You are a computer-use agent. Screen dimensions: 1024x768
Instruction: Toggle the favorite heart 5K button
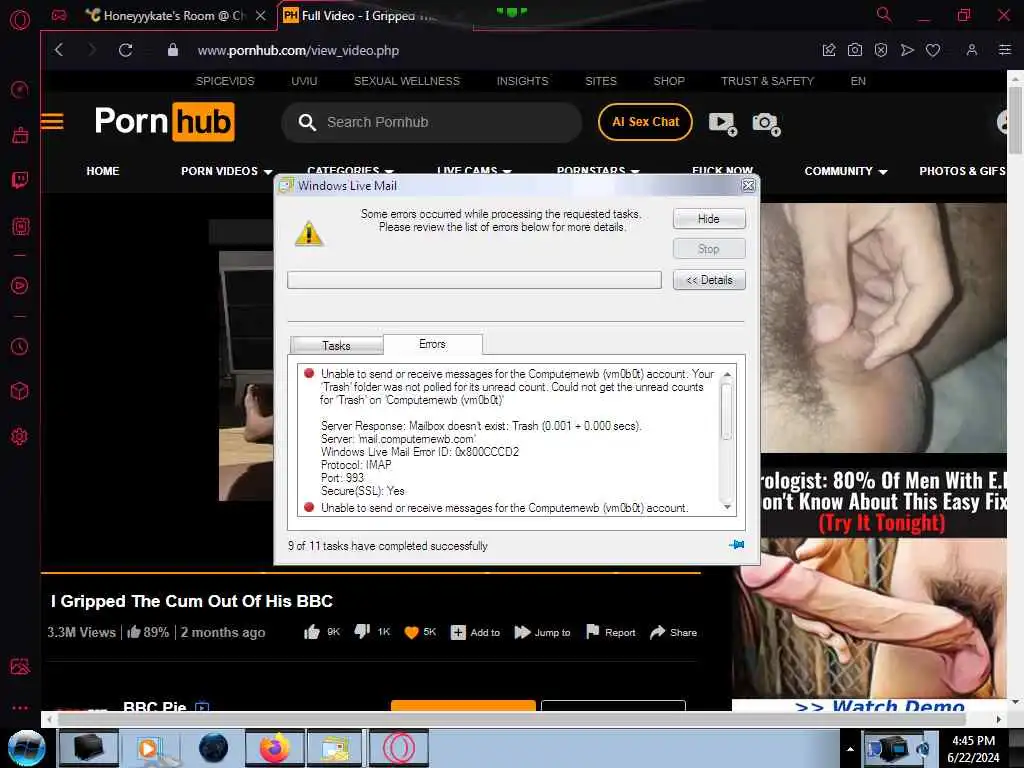(x=420, y=632)
